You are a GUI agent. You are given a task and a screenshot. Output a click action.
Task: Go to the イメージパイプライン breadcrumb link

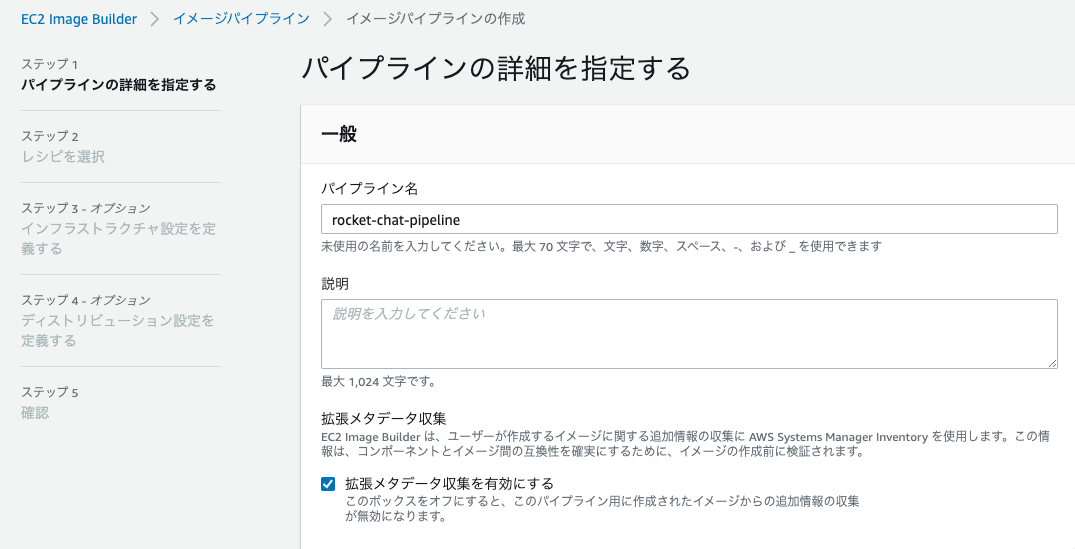[241, 19]
